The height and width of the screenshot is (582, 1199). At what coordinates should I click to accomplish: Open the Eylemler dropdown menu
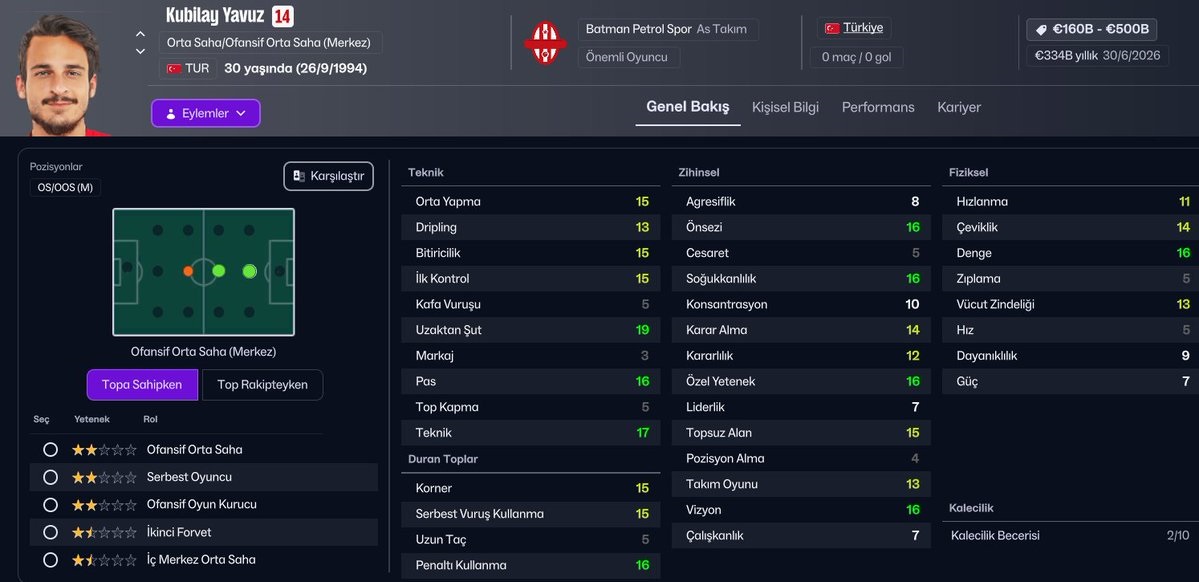click(206, 113)
